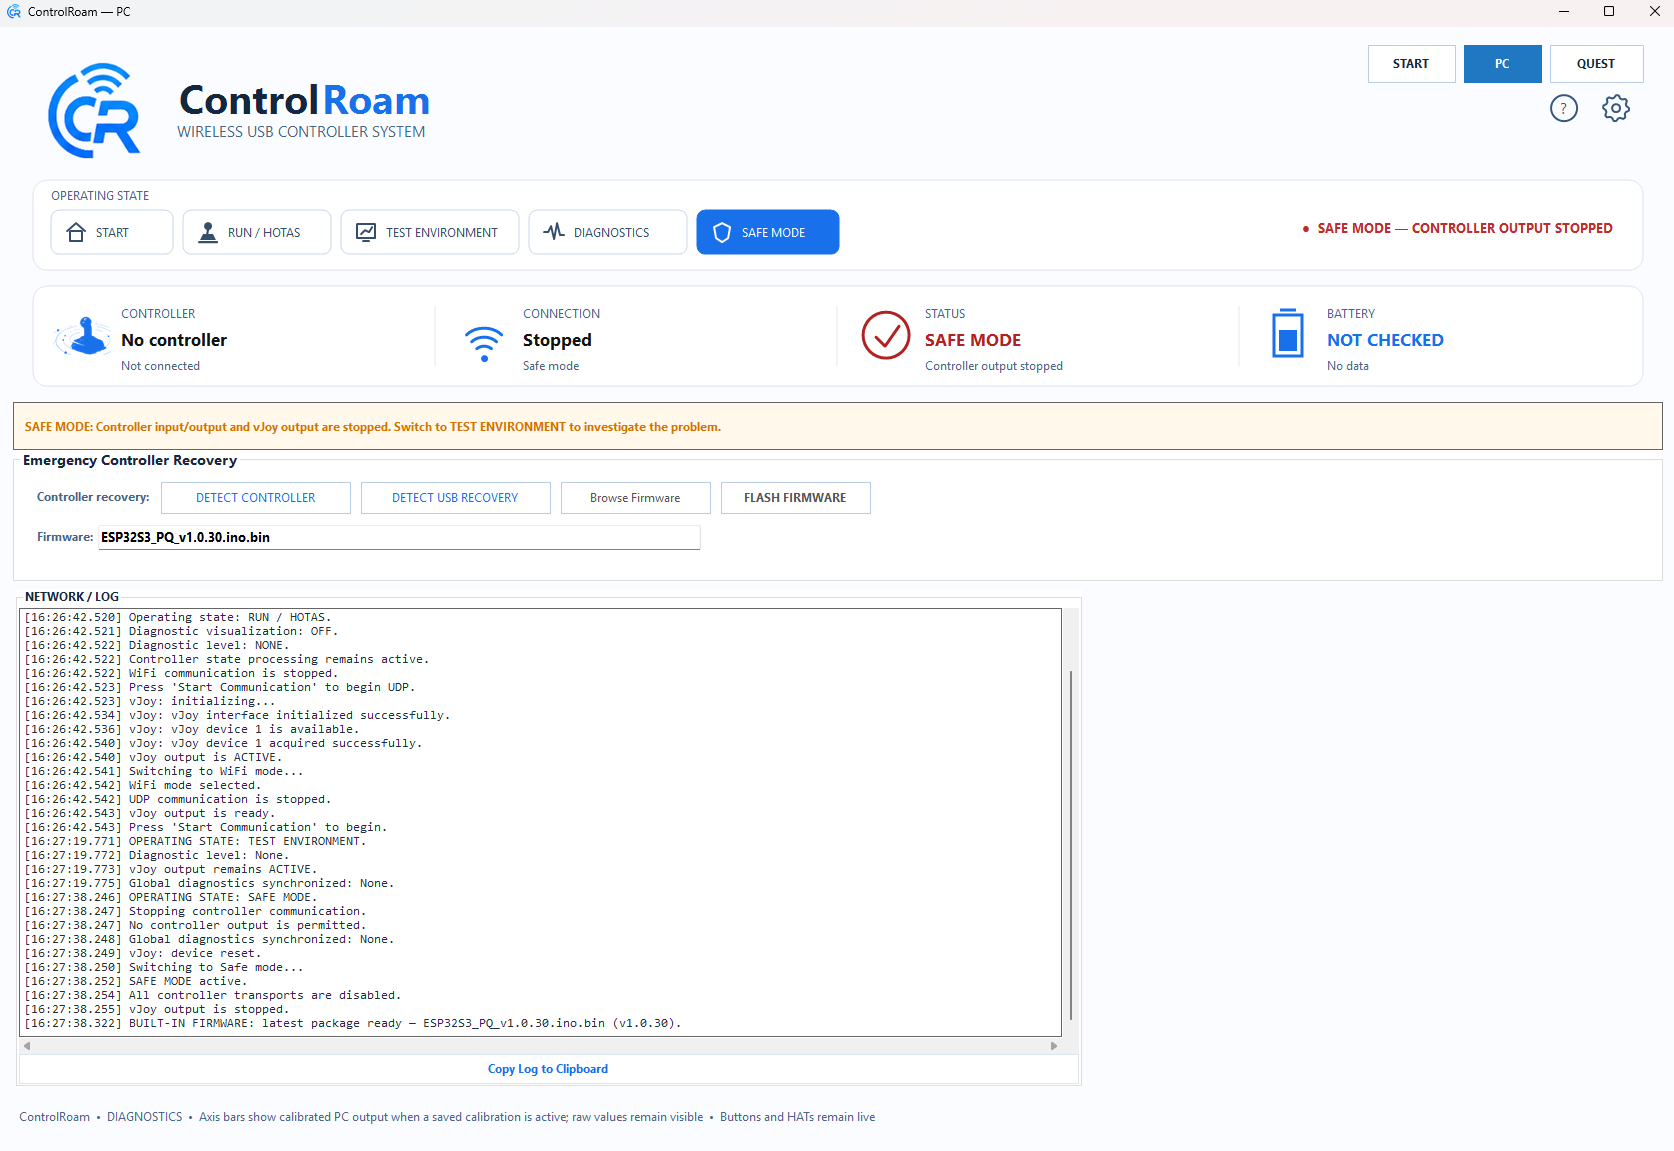Switch to the PC tab
The height and width of the screenshot is (1151, 1674).
tap(1502, 64)
